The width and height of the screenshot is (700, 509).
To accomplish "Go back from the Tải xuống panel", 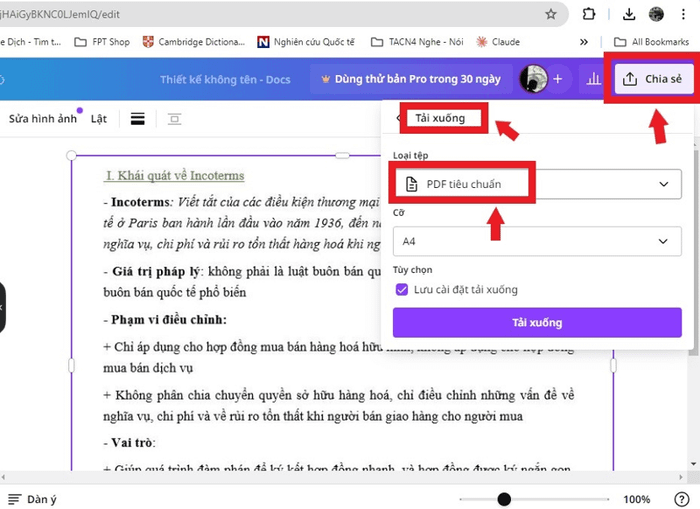I will click(x=398, y=118).
